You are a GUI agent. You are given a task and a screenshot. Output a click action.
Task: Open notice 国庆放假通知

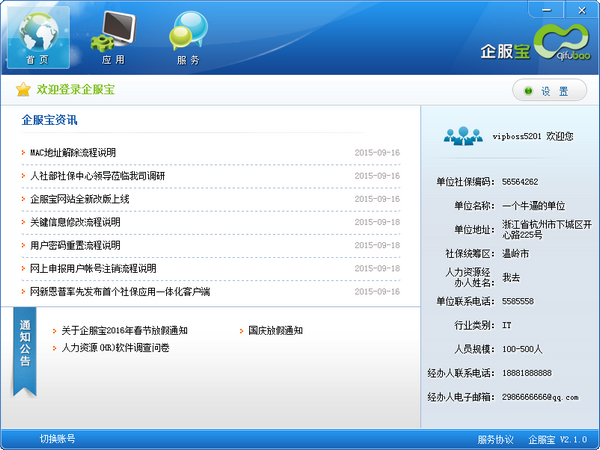276,330
